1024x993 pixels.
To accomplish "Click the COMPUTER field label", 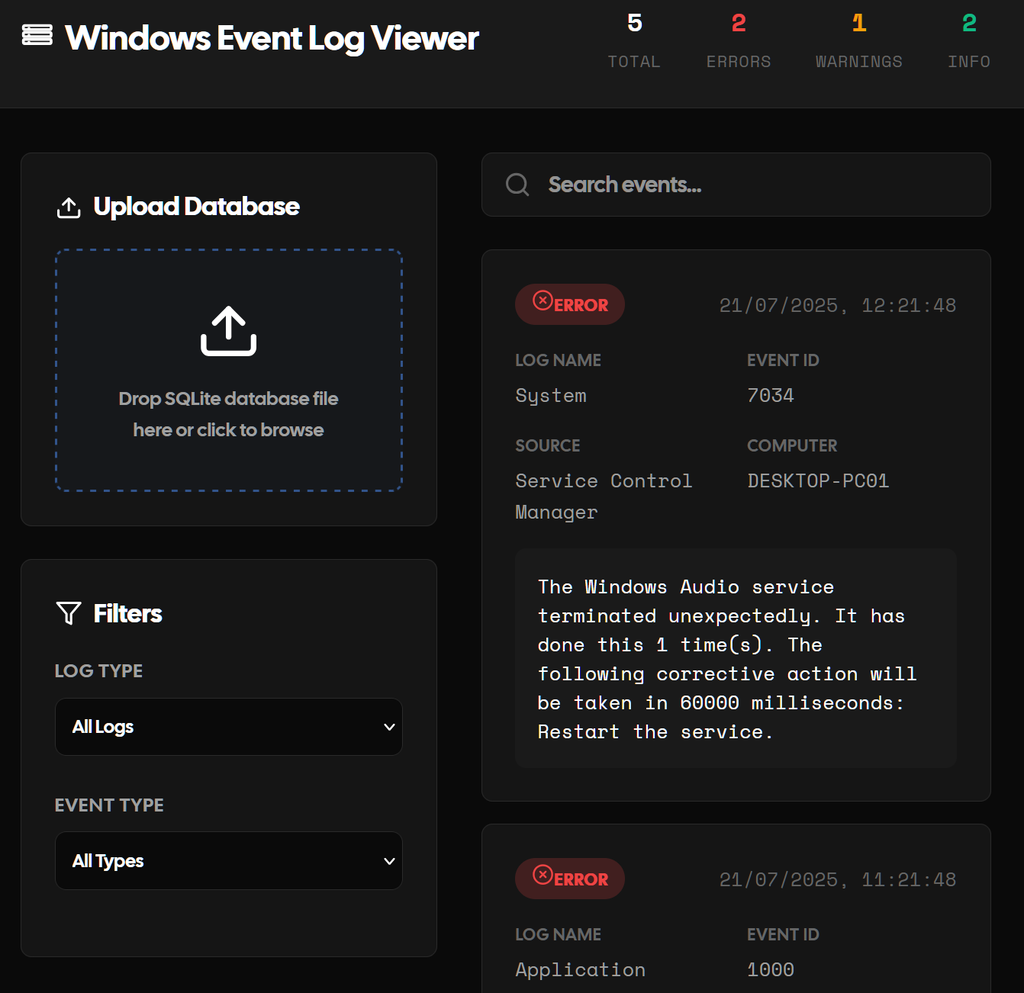I will point(792,446).
